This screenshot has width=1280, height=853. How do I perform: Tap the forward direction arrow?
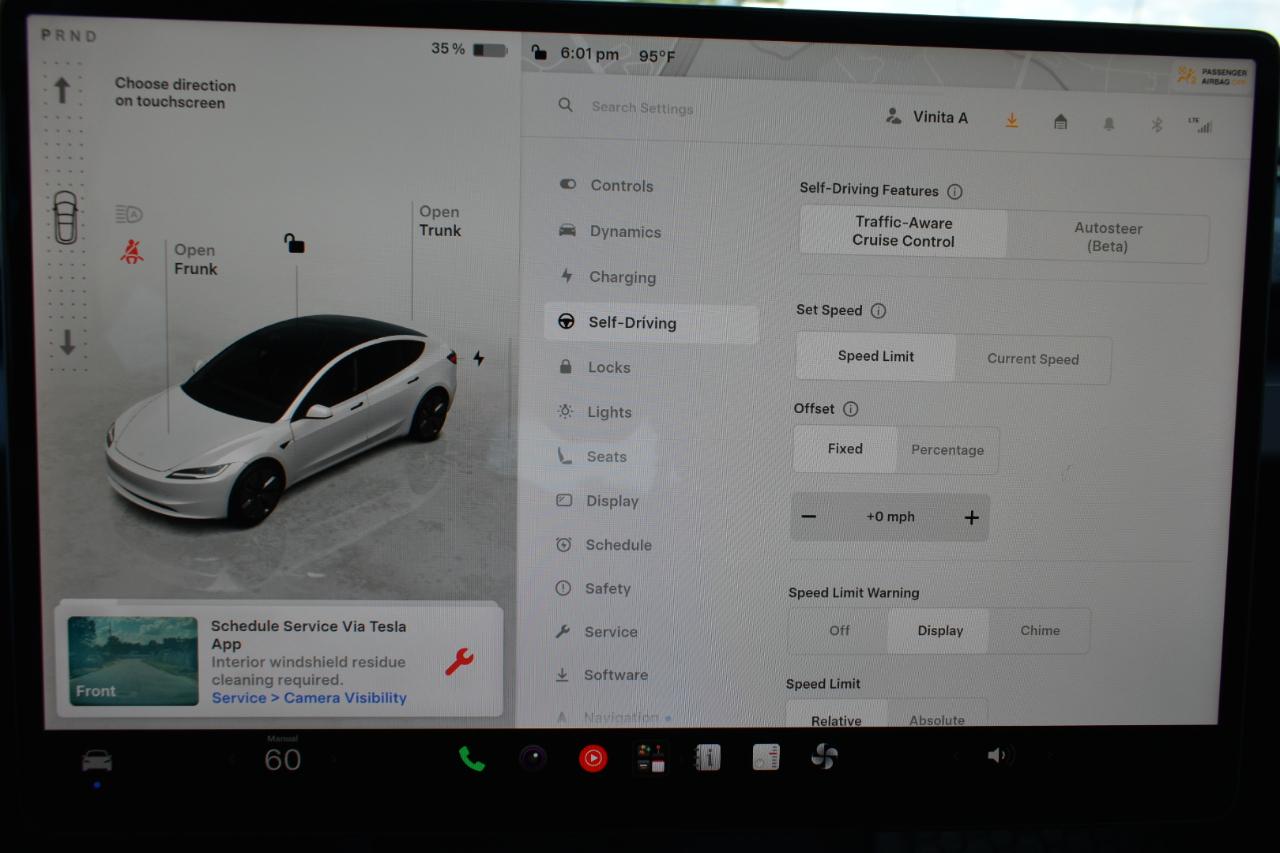click(x=62, y=90)
